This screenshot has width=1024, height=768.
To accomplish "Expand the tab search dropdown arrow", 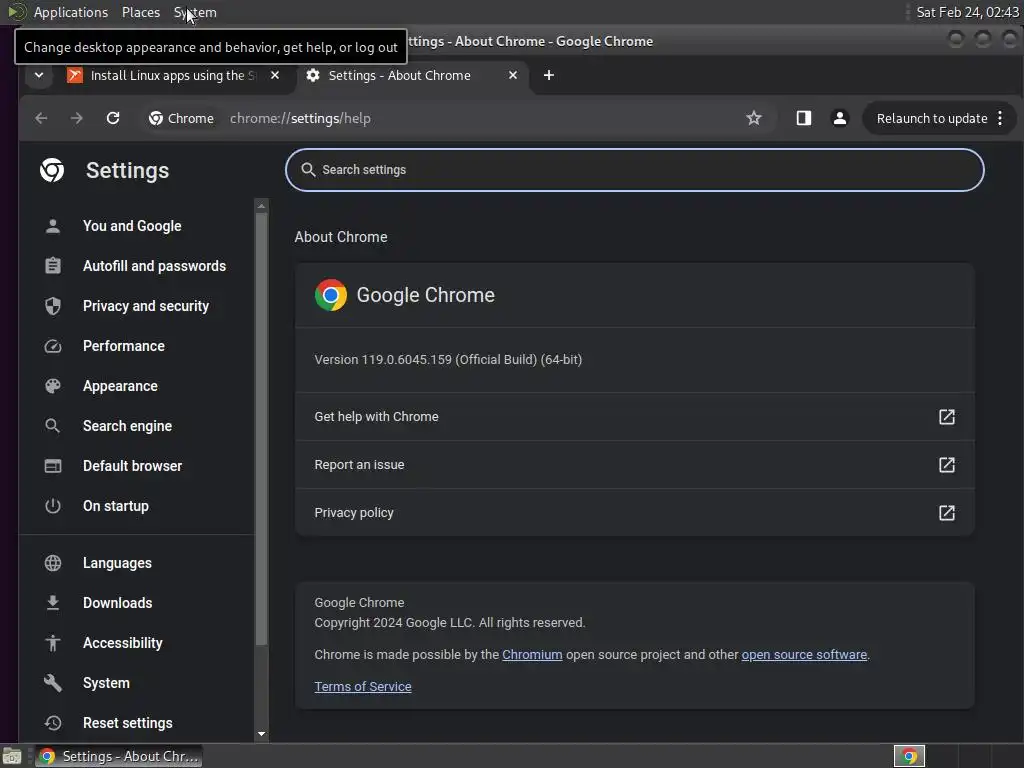I will (39, 75).
